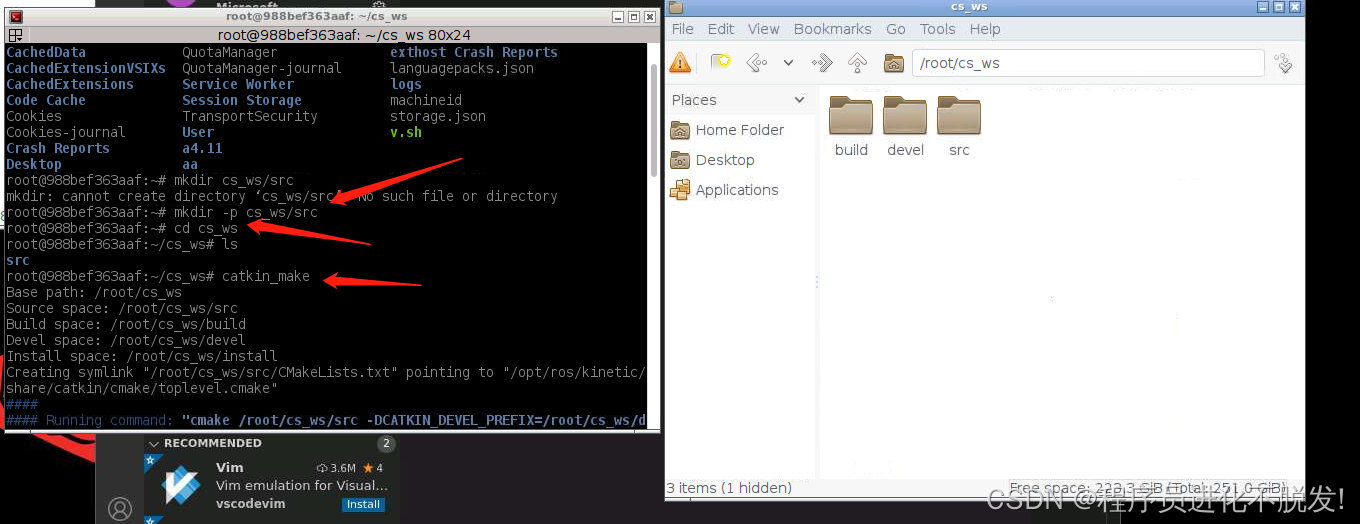Click the terminal vertical scrollbar
The height and width of the screenshot is (524, 1360).
pos(654,120)
